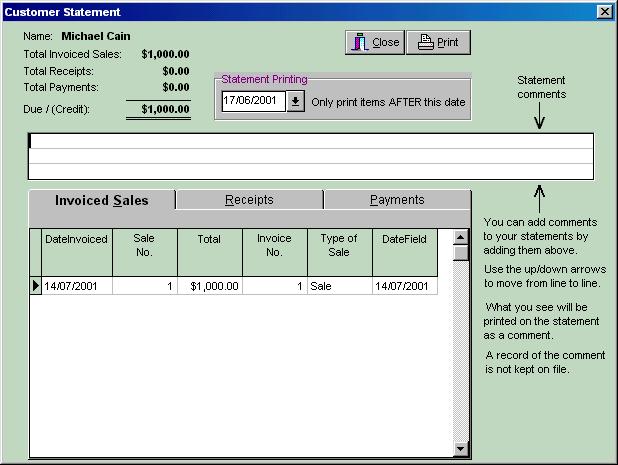This screenshot has width=618, height=465.
Task: Click the Total Payments amount $0.00
Action: click(x=176, y=87)
